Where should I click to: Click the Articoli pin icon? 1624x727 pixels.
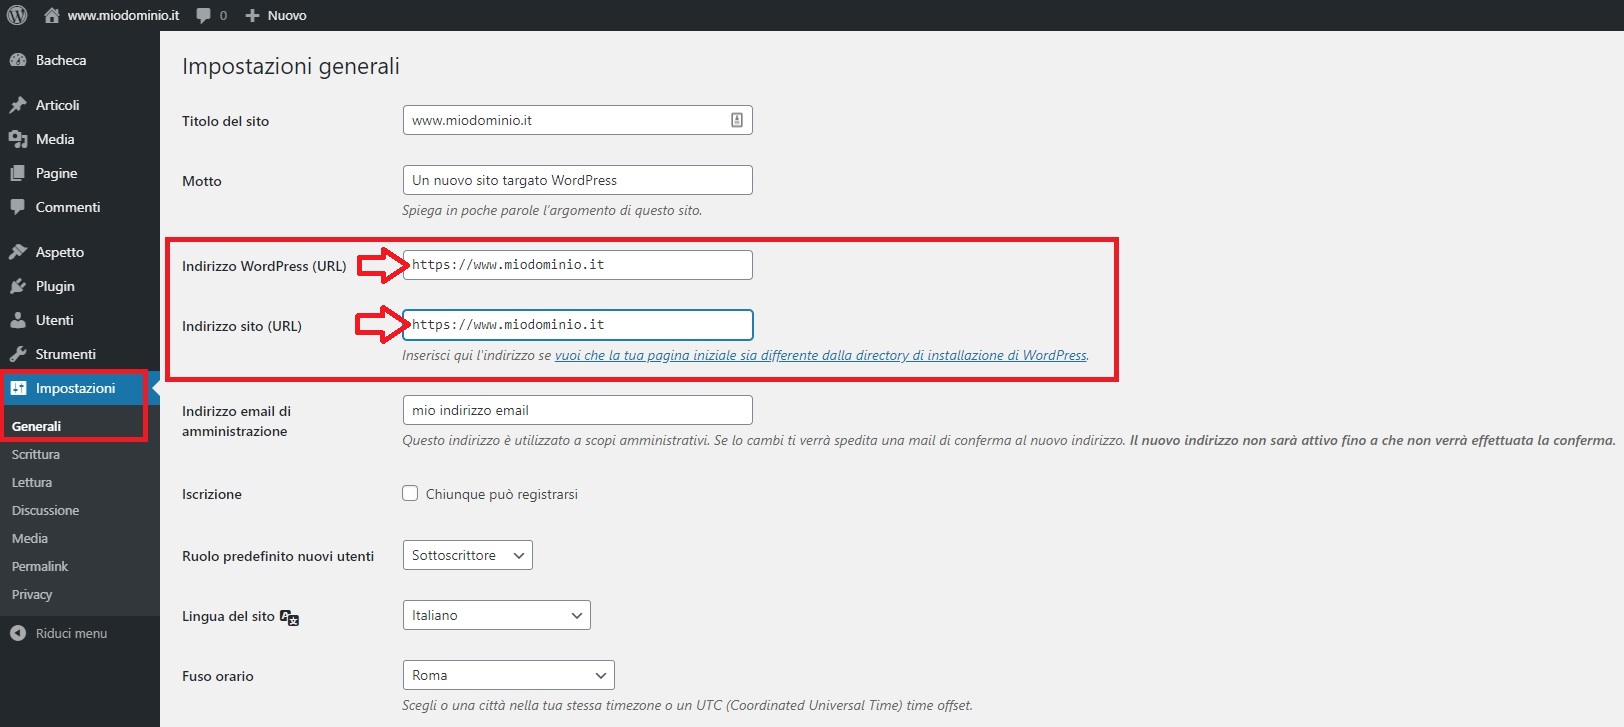click(17, 105)
